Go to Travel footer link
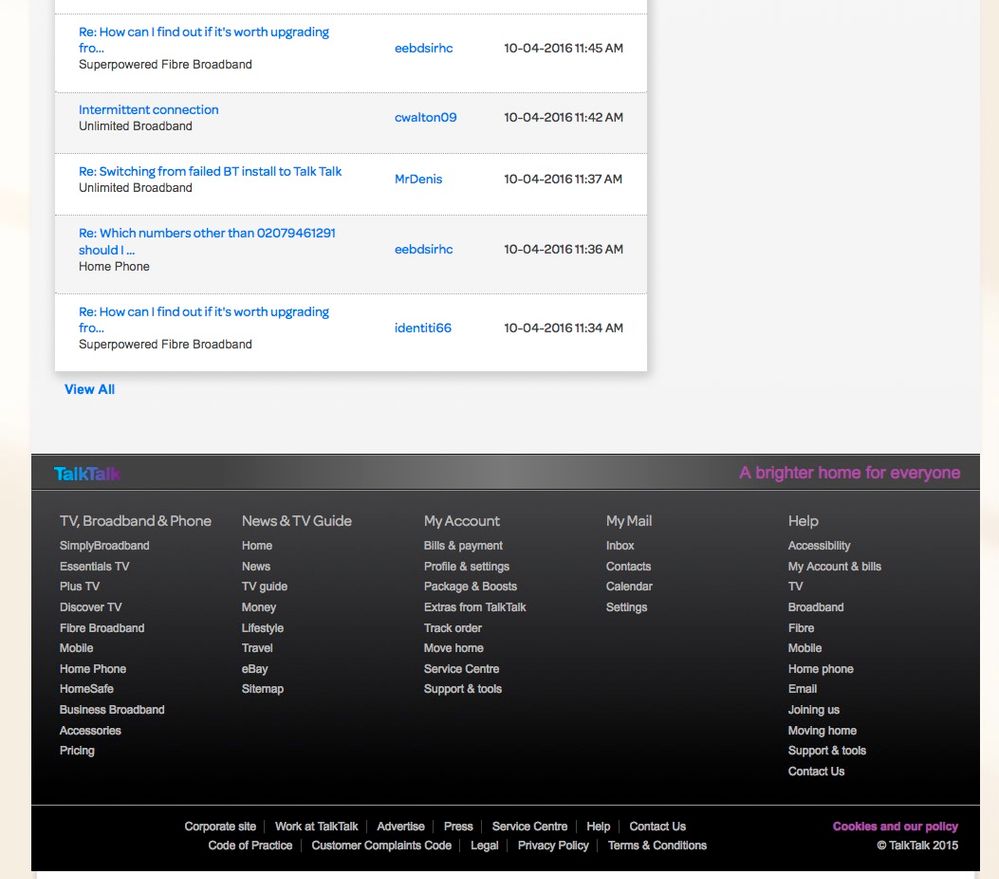 (257, 648)
